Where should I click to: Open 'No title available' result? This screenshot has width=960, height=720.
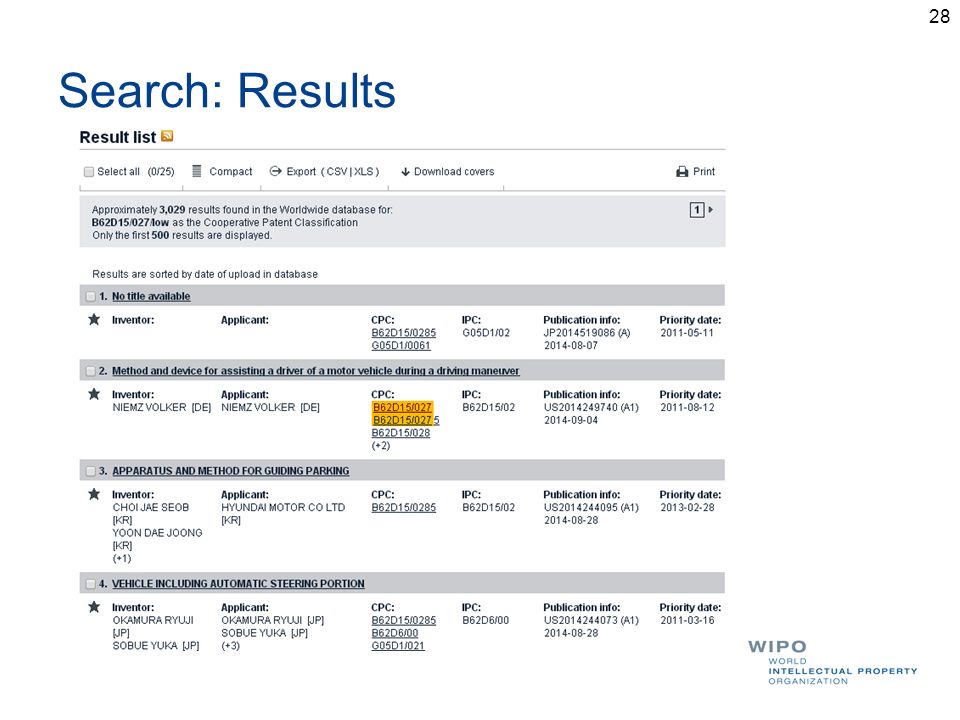(151, 296)
